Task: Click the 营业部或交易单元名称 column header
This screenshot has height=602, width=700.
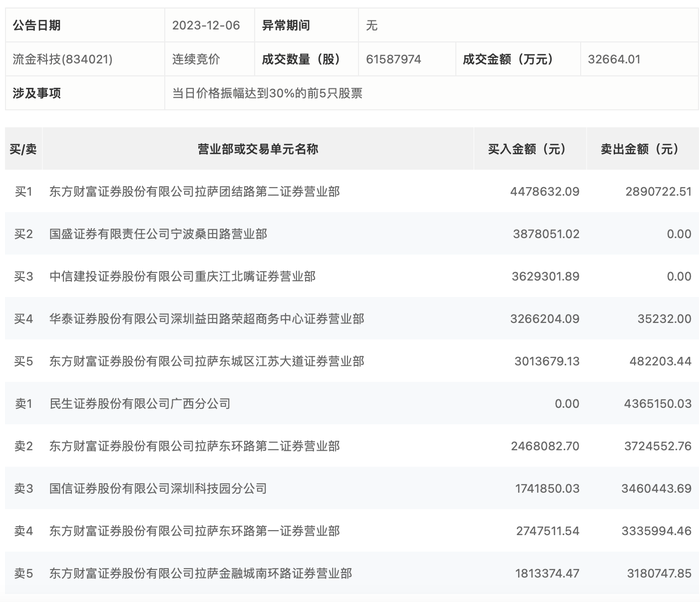Action: [x=258, y=149]
